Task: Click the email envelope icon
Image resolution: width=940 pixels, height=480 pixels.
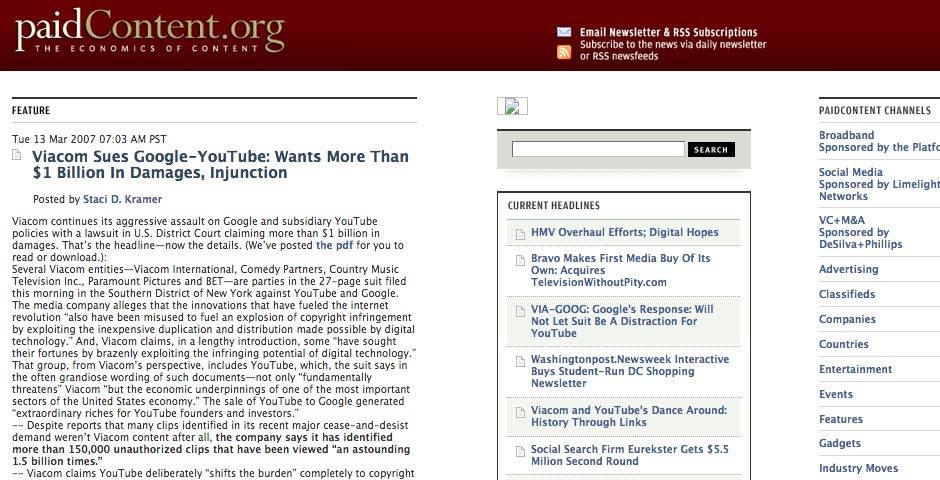Action: tap(564, 32)
